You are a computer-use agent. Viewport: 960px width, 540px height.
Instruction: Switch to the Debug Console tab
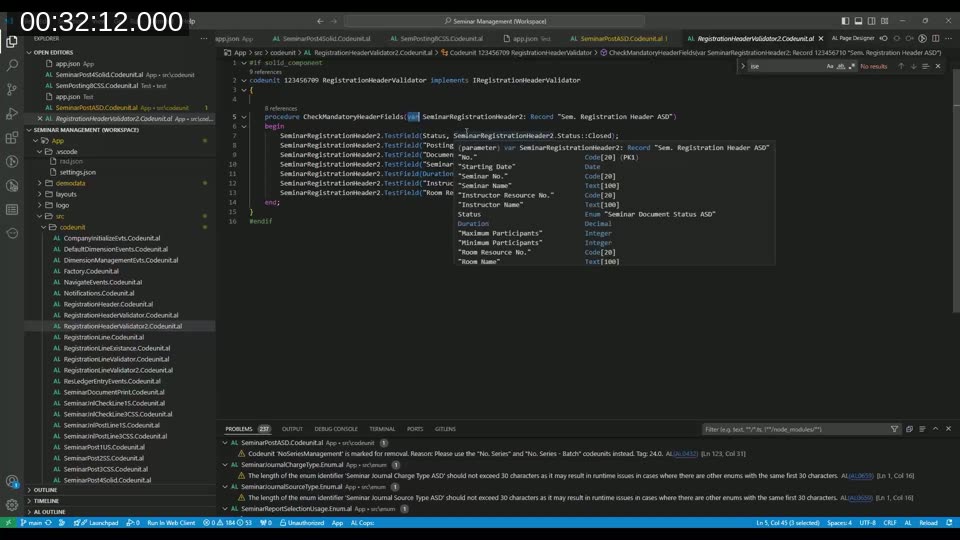pos(336,429)
